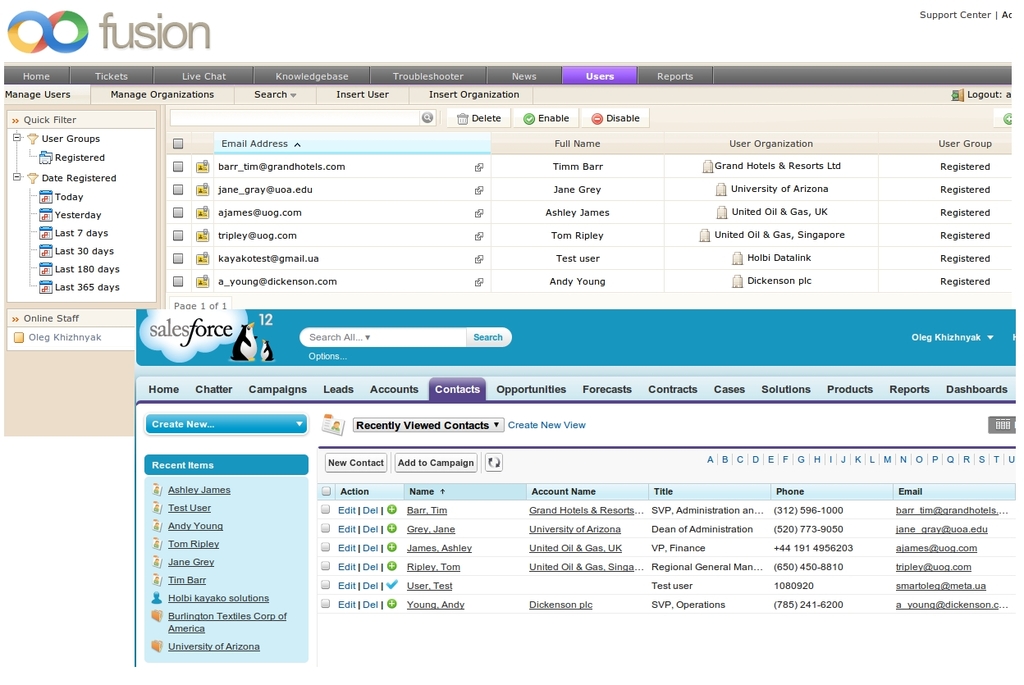Viewport: 1024px width, 685px height.
Task: Collapse the User Groups tree node
Action: 17,138
